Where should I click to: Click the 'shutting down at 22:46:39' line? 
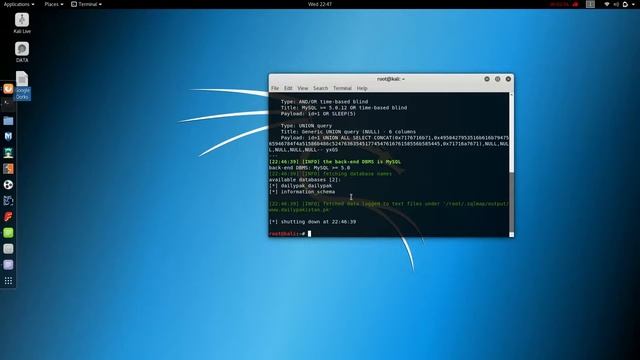pyautogui.click(x=313, y=222)
